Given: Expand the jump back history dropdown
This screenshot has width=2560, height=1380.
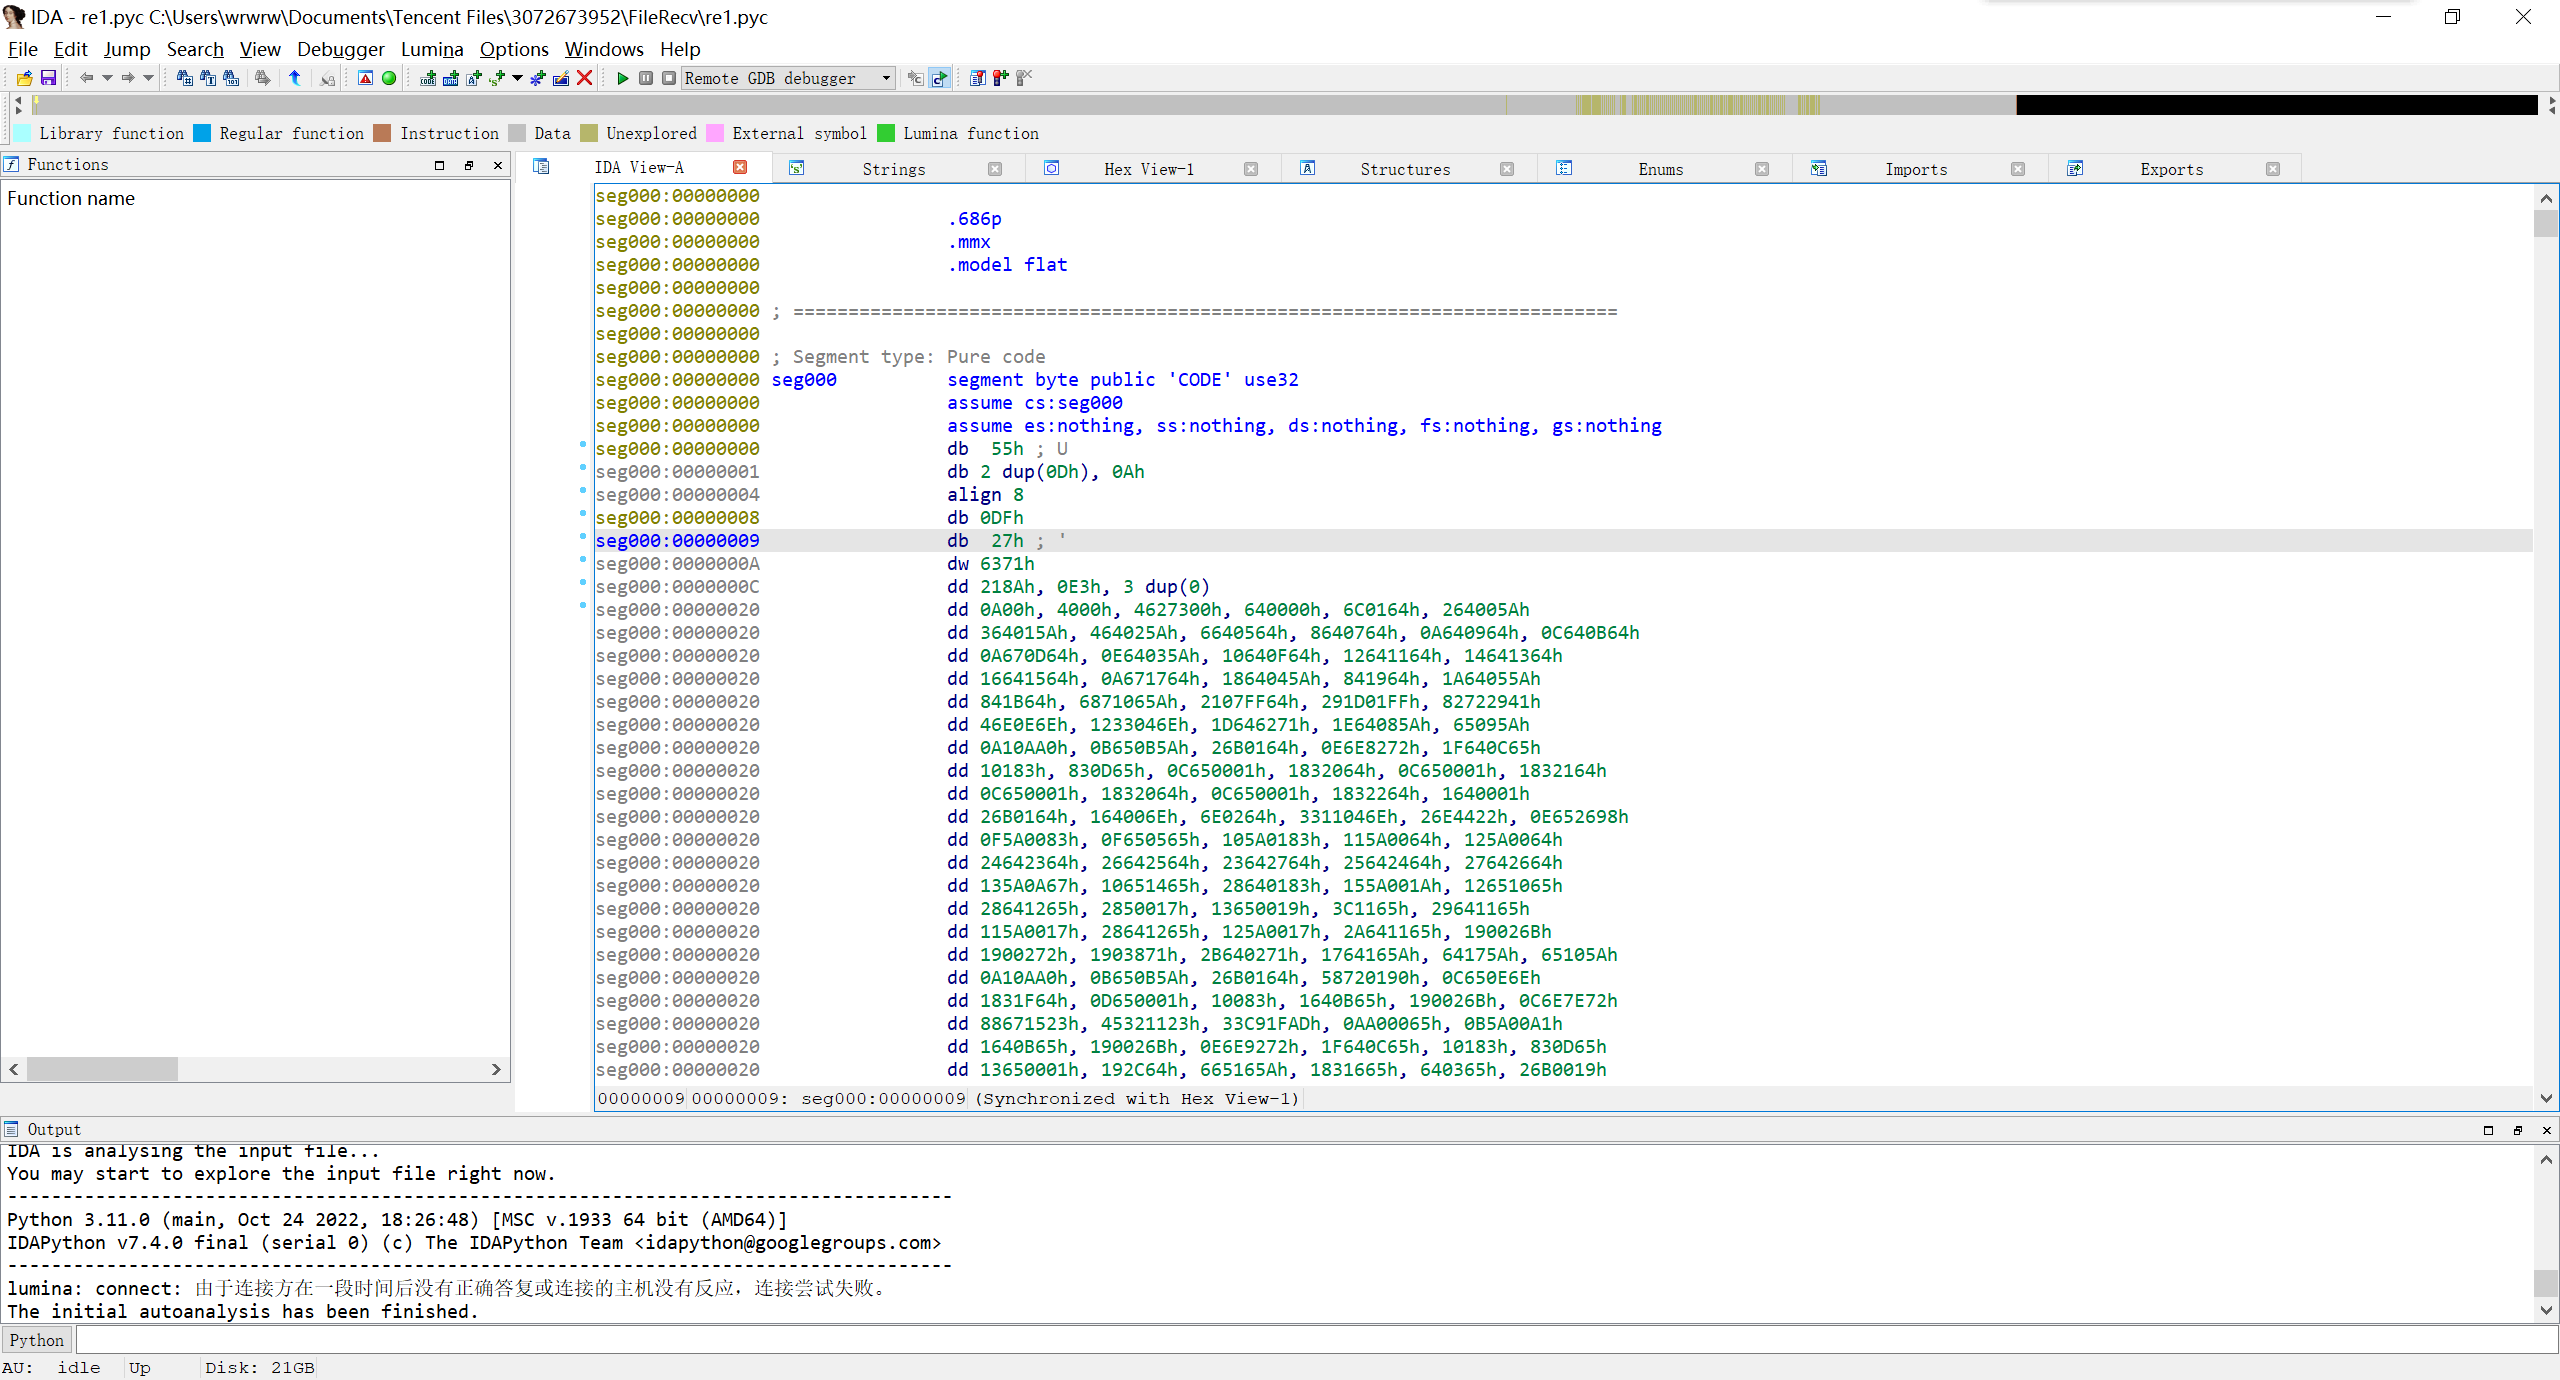Looking at the screenshot, I should [106, 78].
